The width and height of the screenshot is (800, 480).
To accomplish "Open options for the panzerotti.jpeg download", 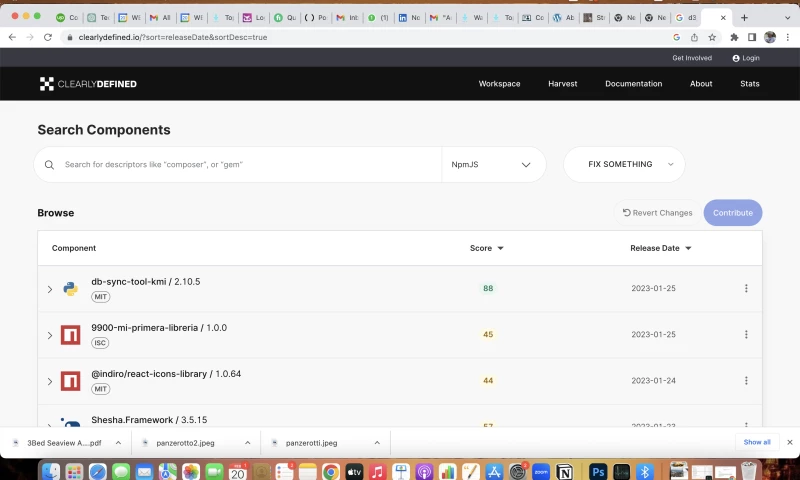I will tap(377, 443).
